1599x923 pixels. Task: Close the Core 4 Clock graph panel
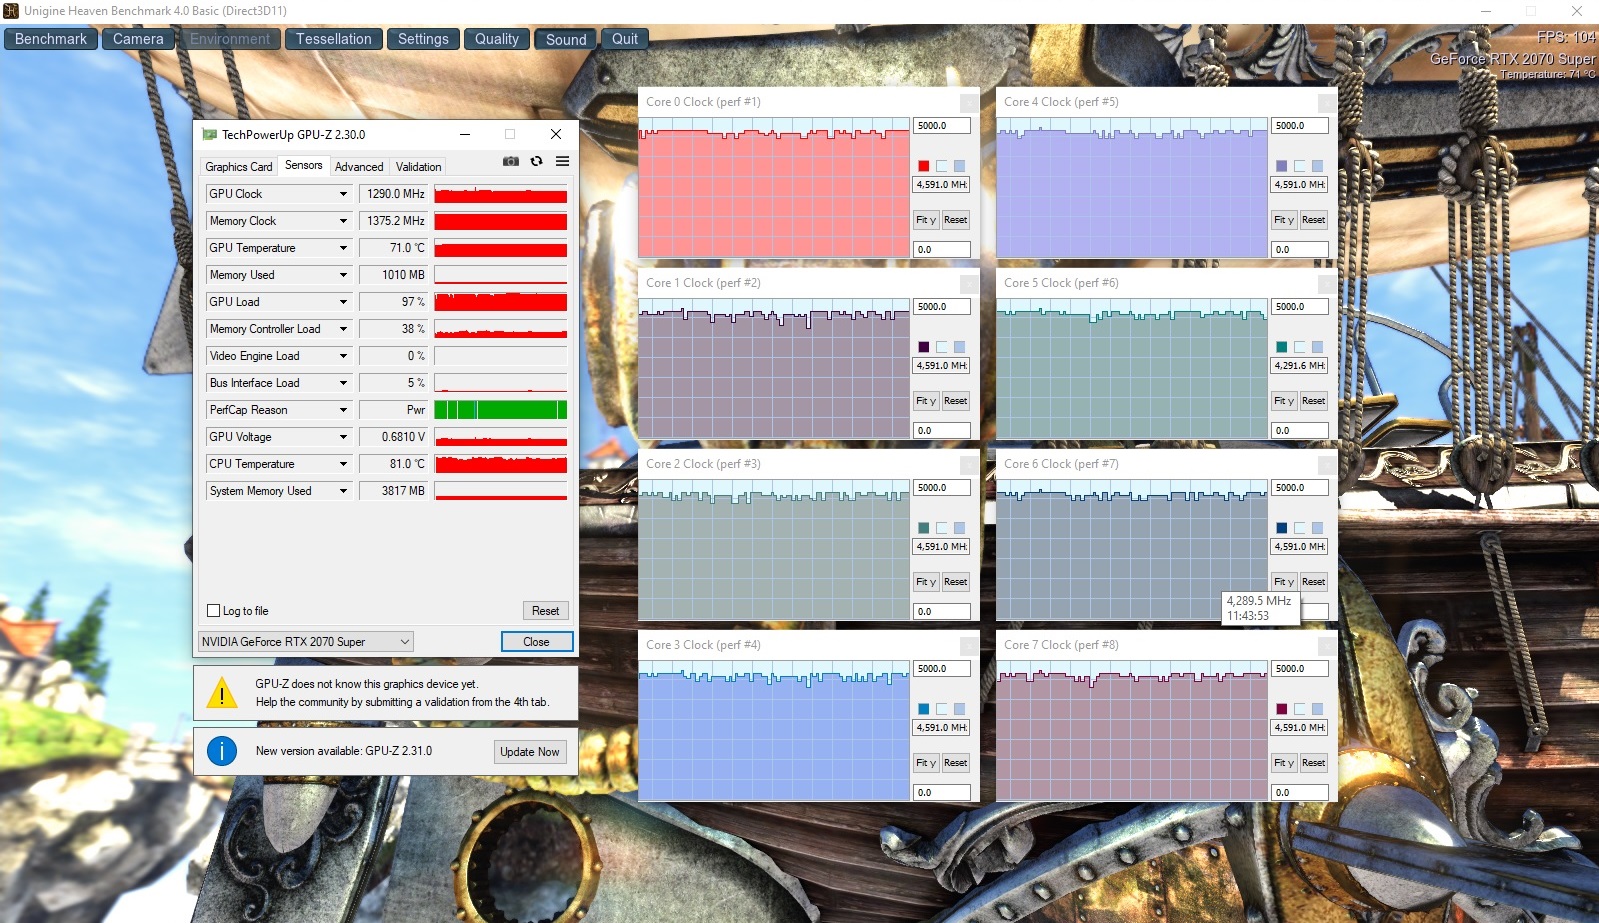pos(1327,102)
